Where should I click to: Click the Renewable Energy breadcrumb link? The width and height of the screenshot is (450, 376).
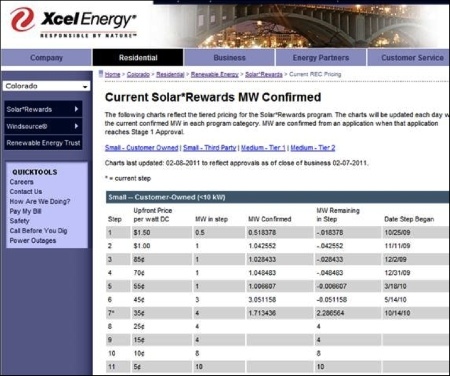coord(215,74)
